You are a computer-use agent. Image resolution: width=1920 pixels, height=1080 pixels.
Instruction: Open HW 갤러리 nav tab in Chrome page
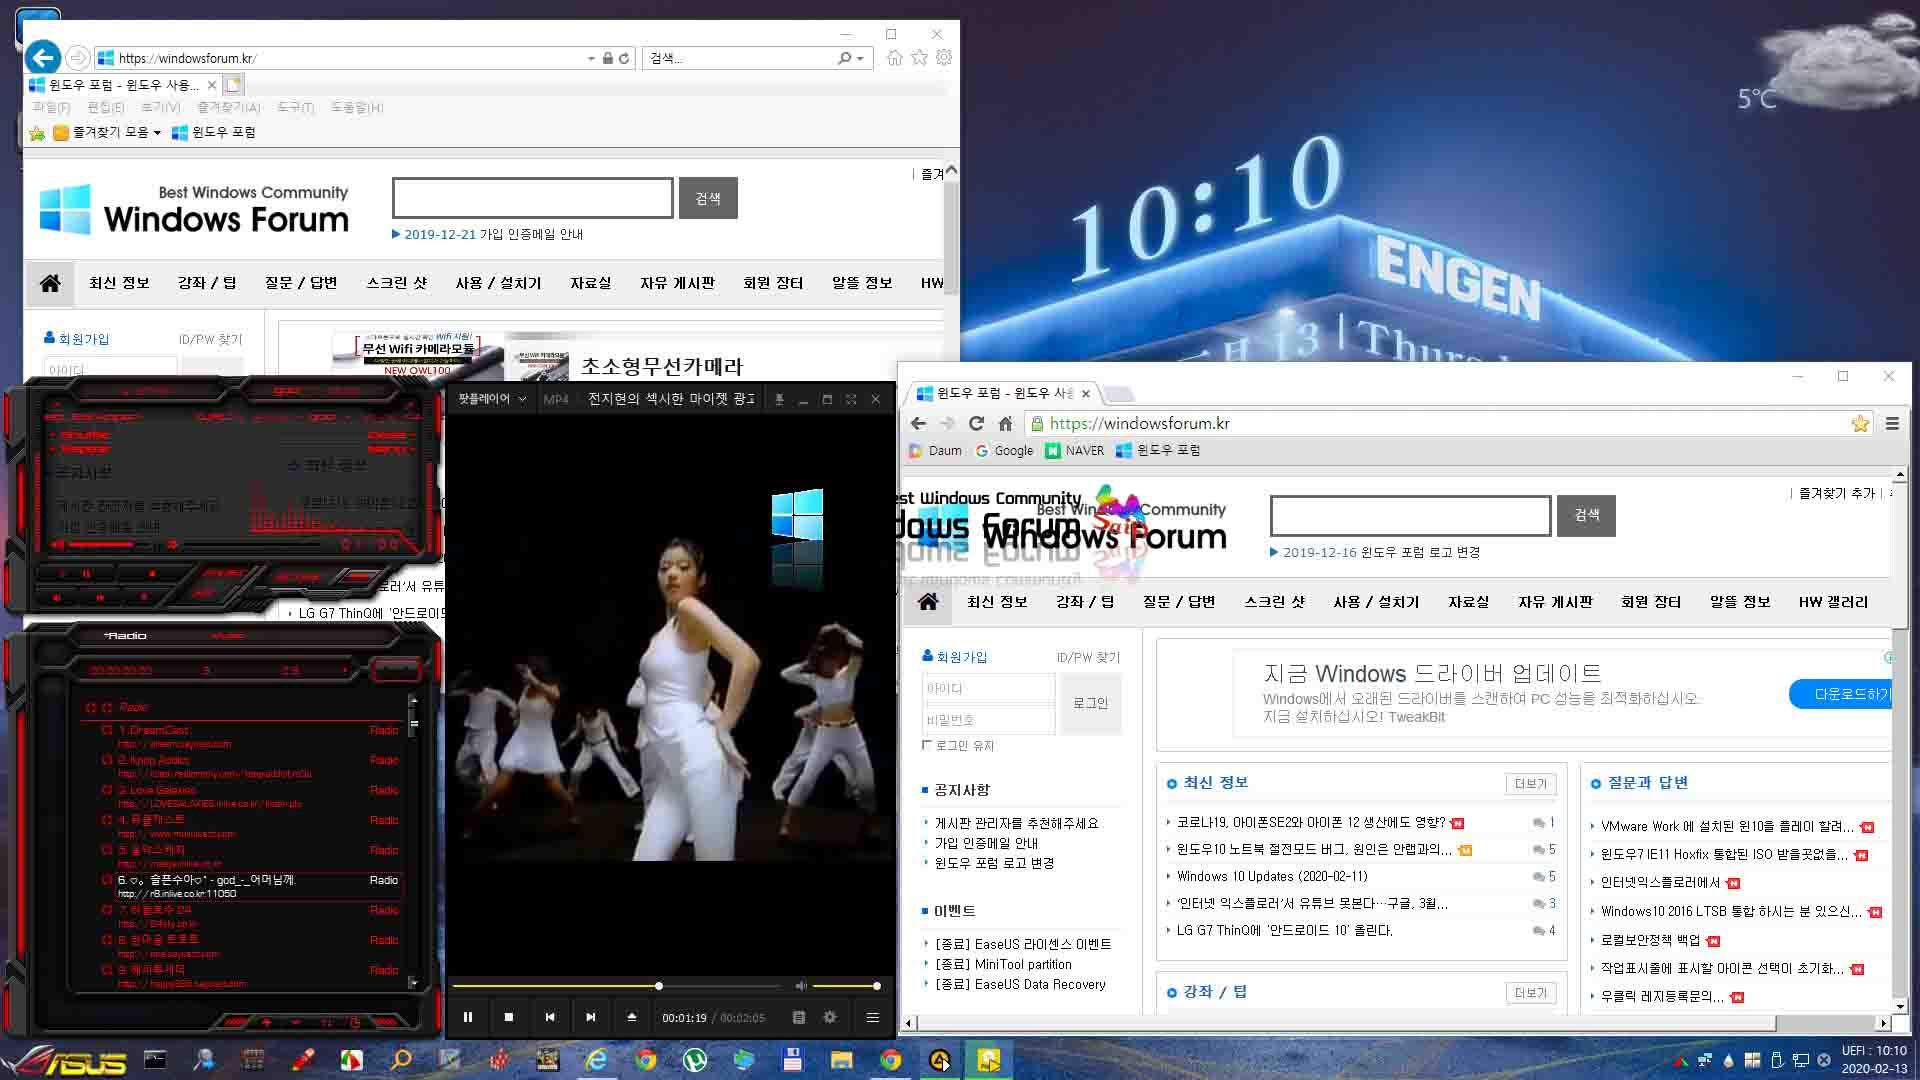coord(1833,602)
